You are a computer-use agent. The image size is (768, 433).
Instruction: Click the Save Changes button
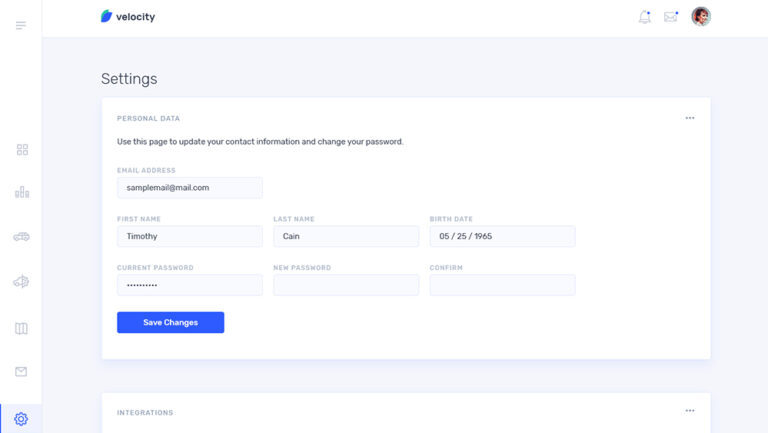click(x=170, y=322)
